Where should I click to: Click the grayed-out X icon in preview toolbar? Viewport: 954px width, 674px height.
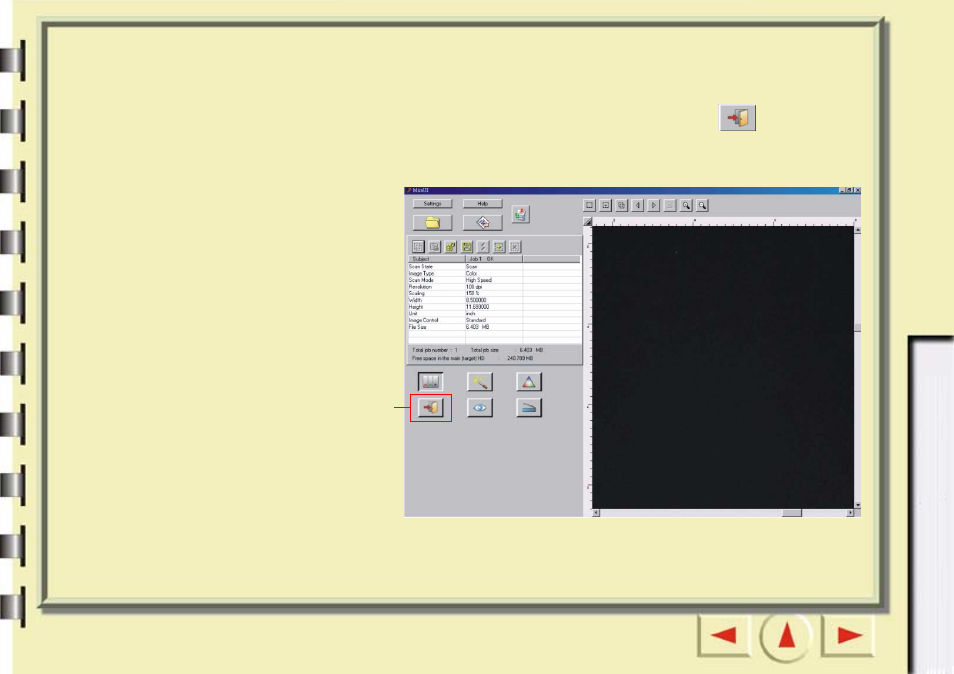tap(670, 206)
